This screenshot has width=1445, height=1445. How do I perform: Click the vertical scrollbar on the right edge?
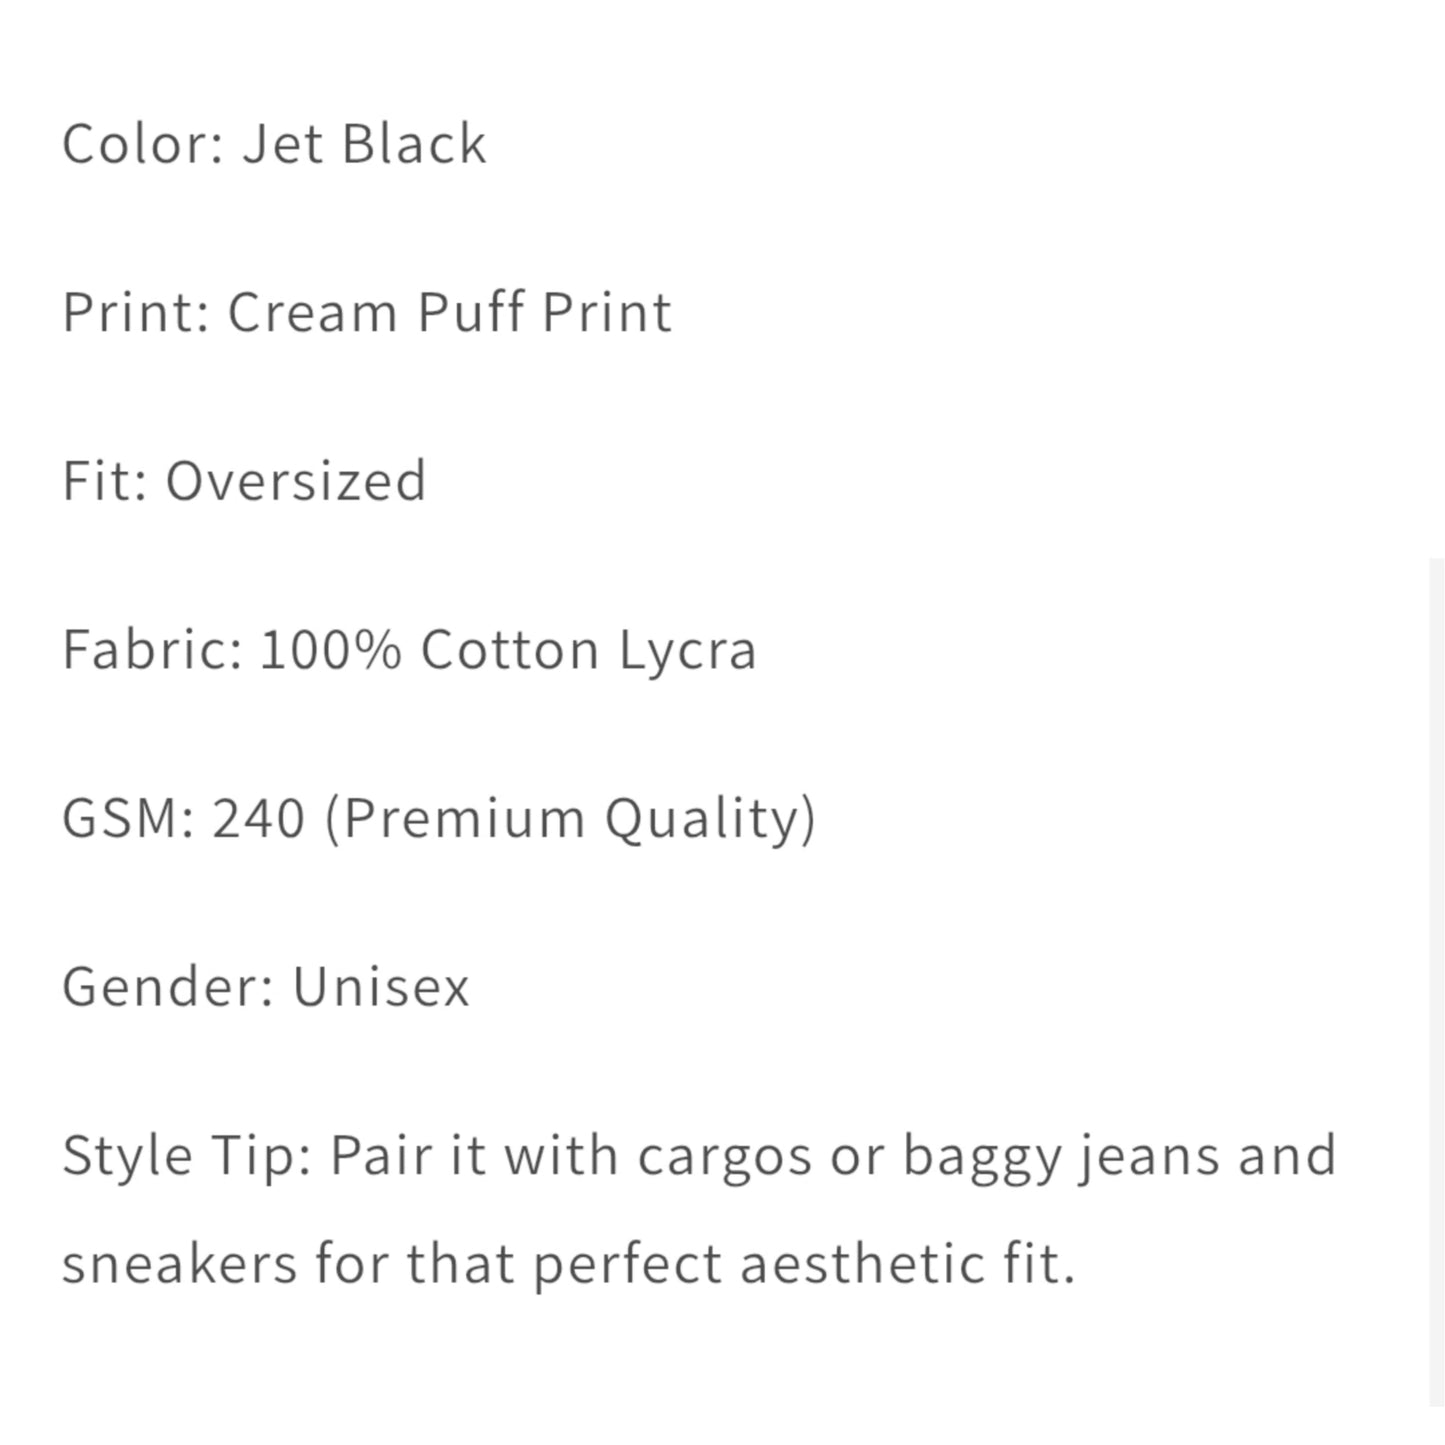(x=1437, y=900)
